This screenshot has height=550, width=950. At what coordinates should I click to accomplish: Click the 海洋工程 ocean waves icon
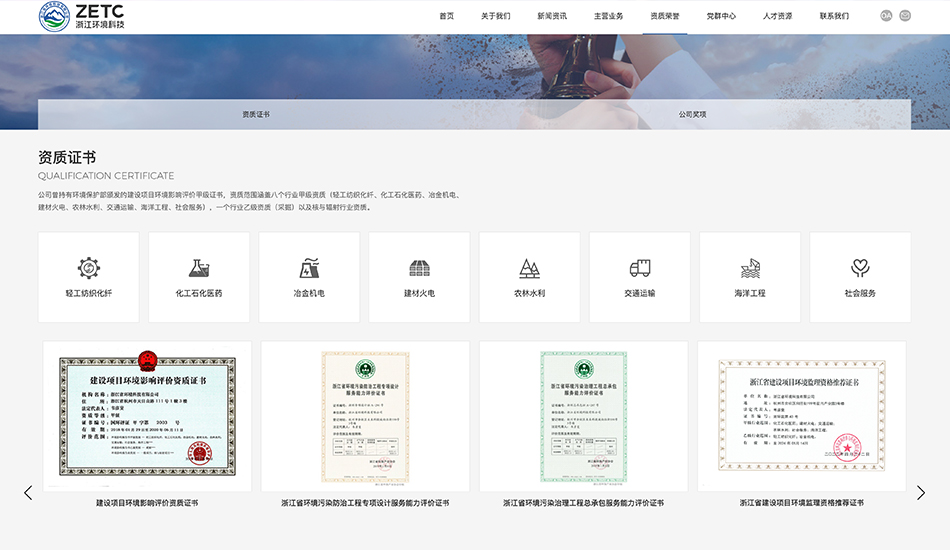750,268
